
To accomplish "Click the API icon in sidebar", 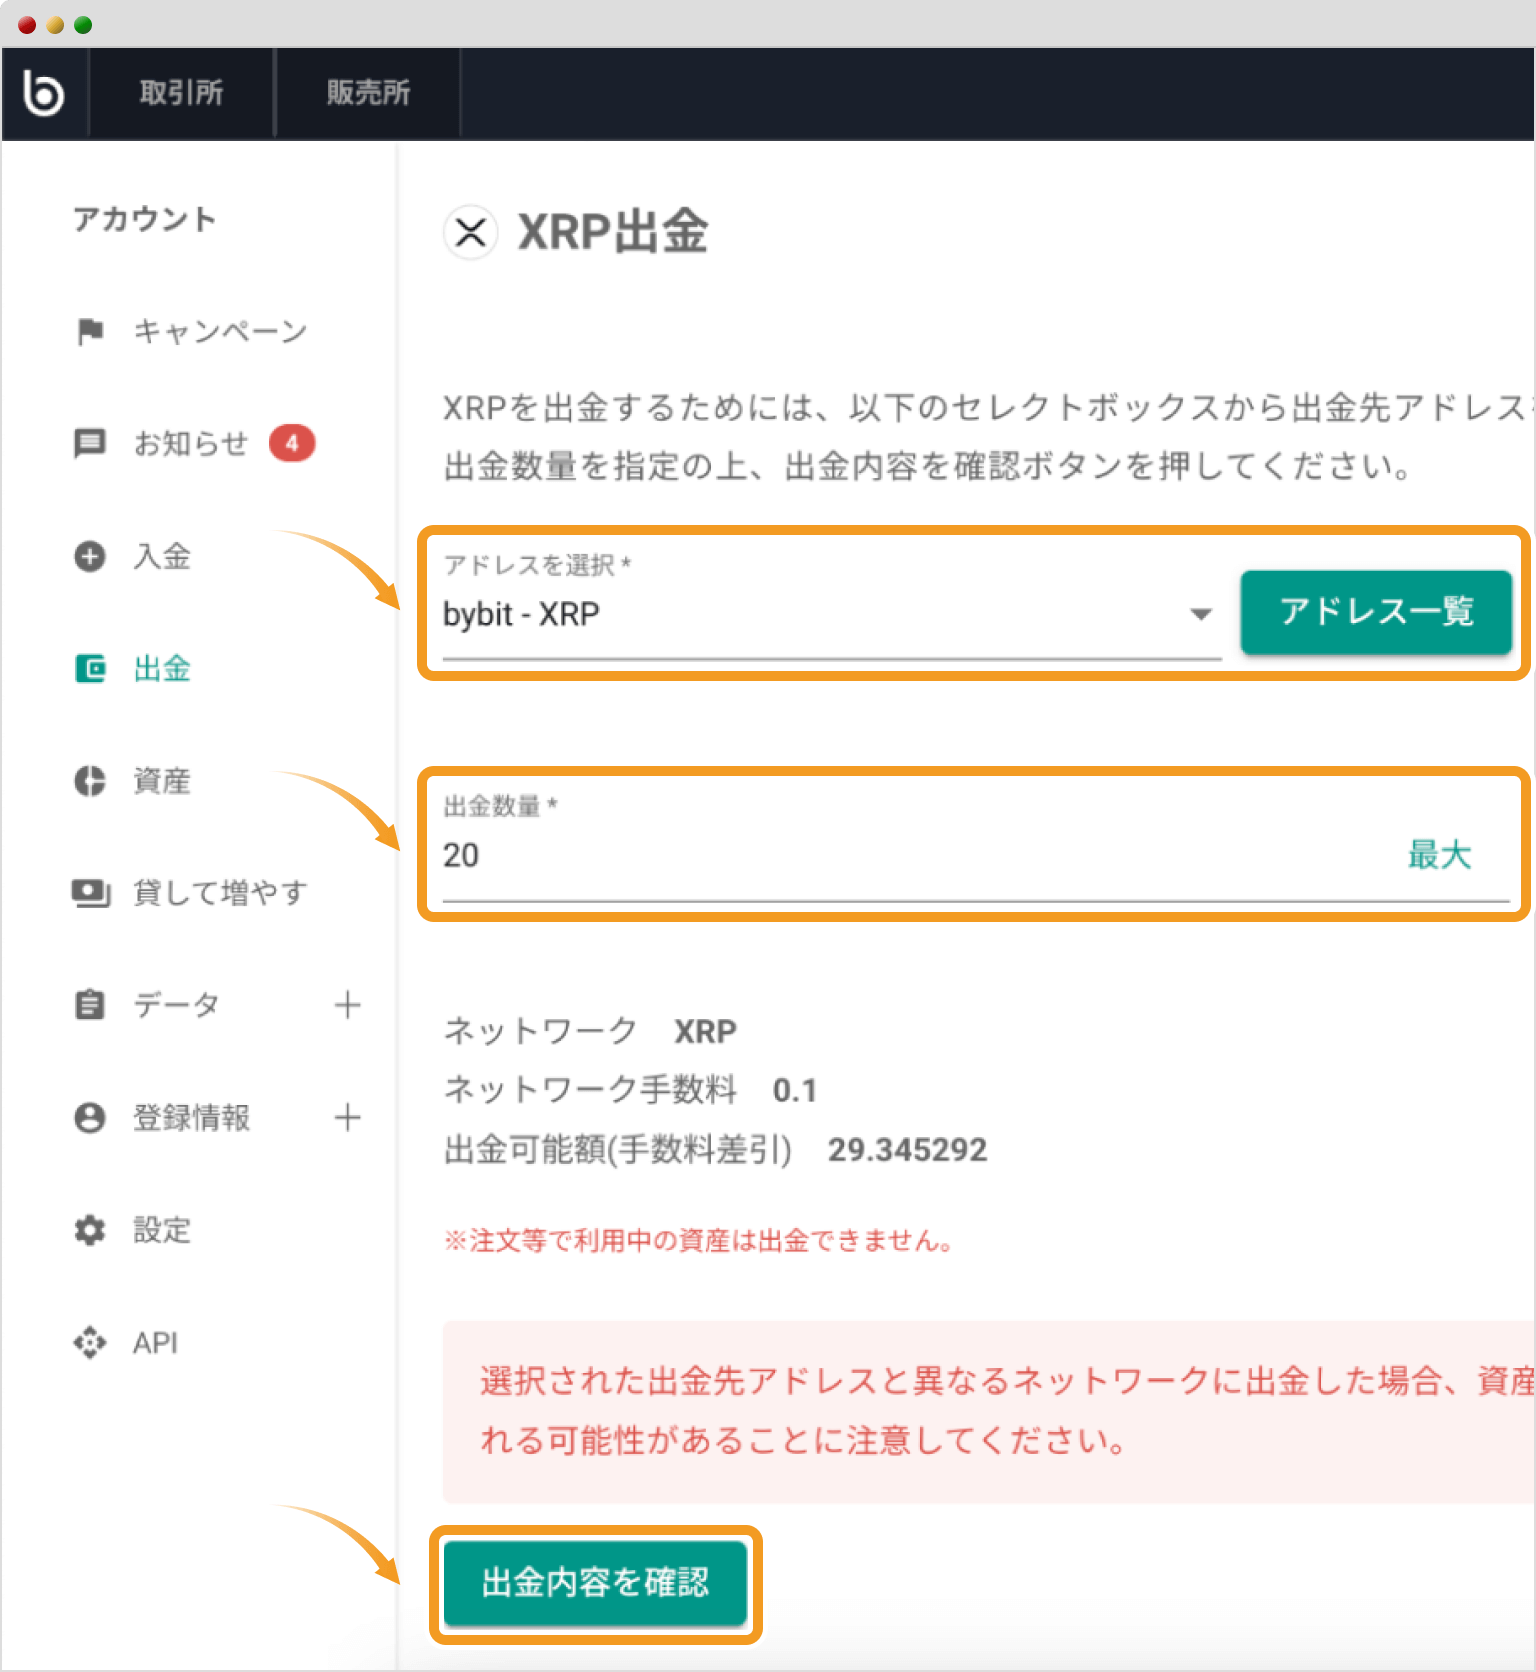I will coord(90,1342).
